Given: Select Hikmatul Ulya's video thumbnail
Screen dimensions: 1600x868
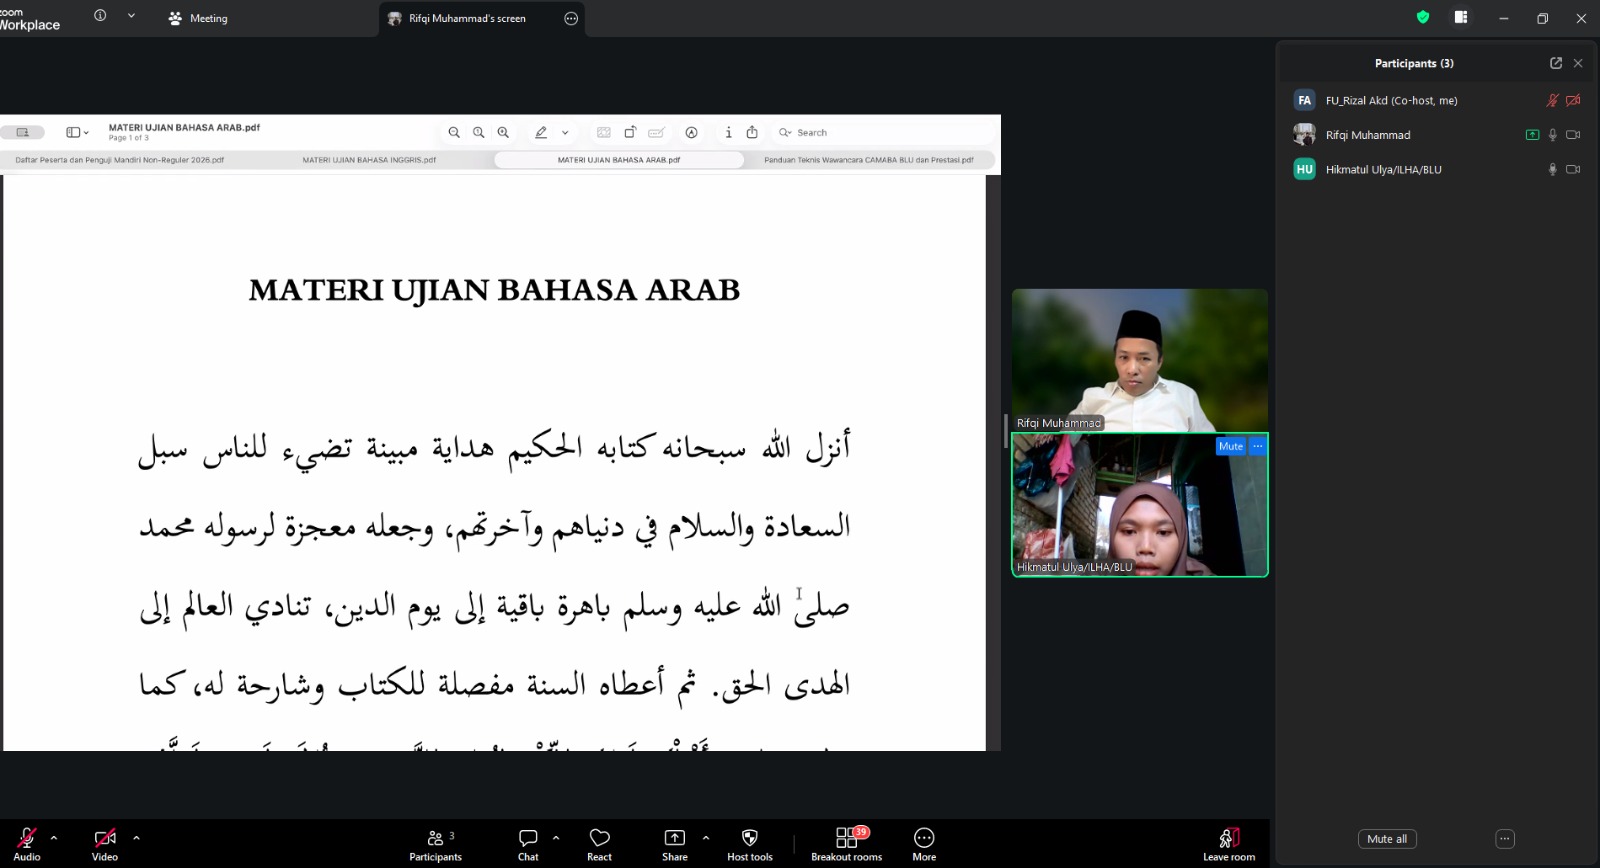Looking at the screenshot, I should [1140, 505].
